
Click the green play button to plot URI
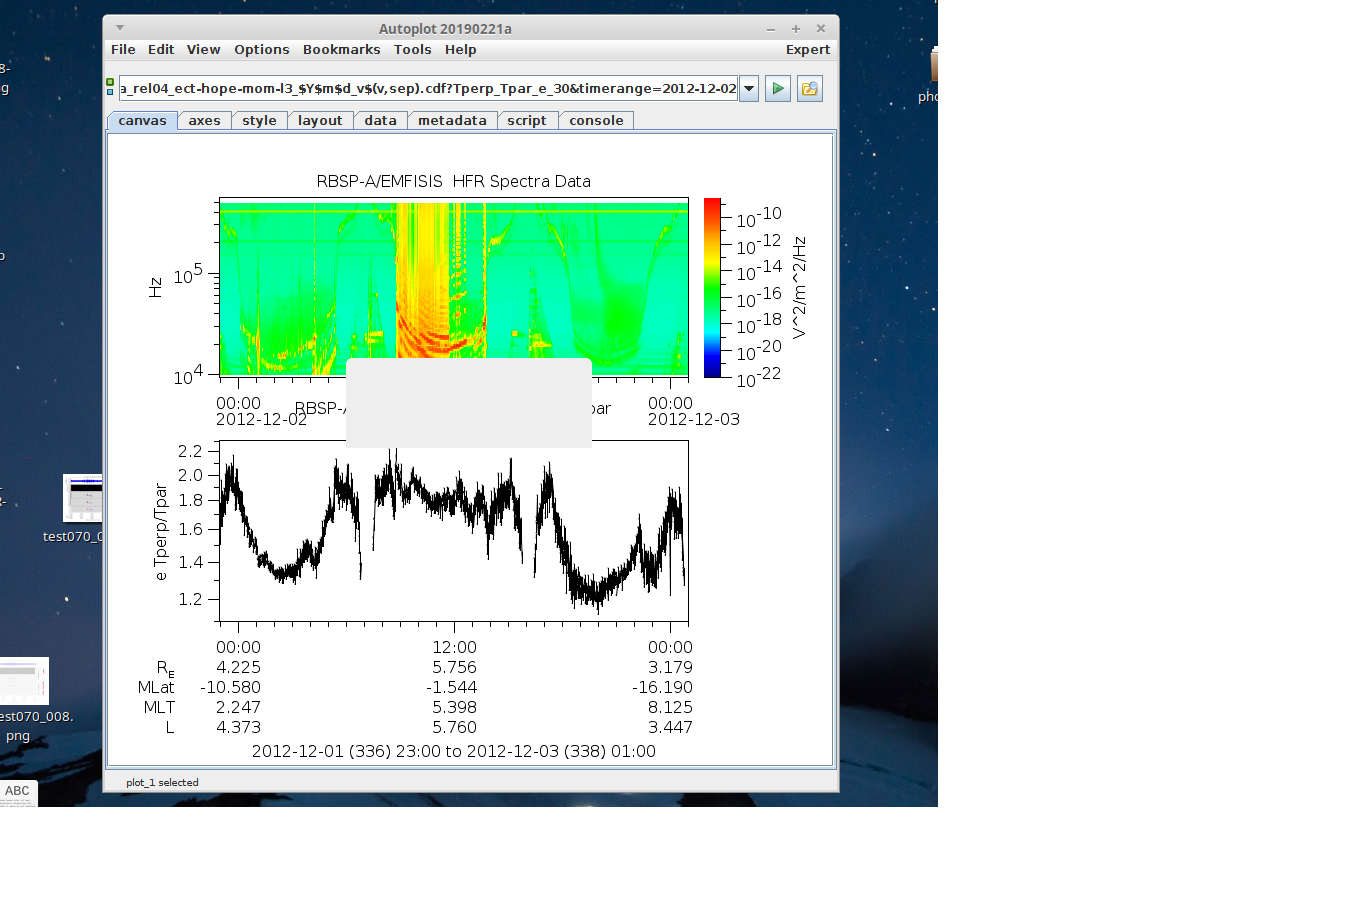[777, 89]
